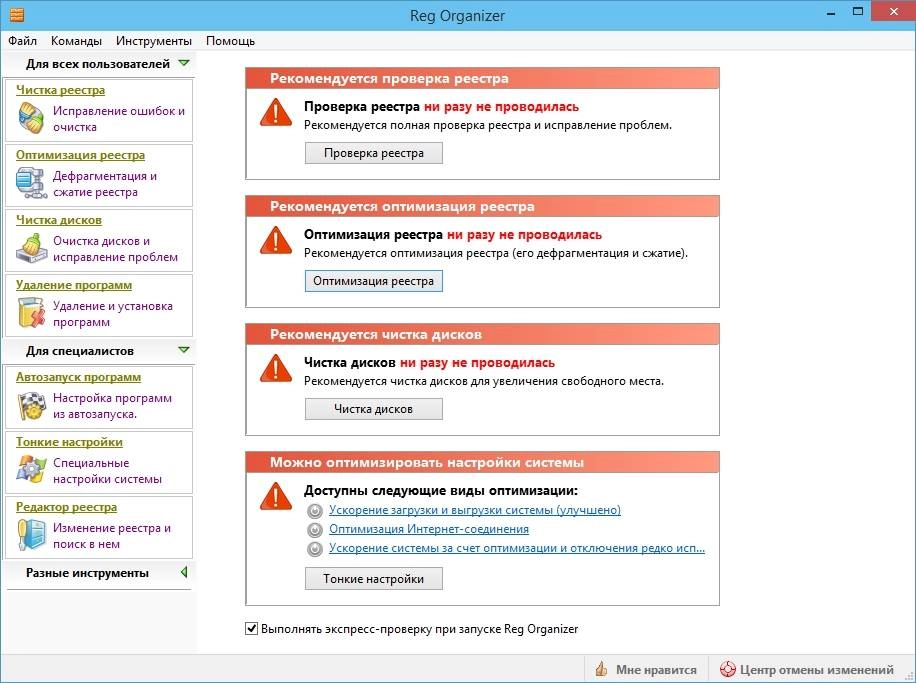Click the Чистка дисков button
This screenshot has width=916, height=683.
pyautogui.click(x=374, y=409)
